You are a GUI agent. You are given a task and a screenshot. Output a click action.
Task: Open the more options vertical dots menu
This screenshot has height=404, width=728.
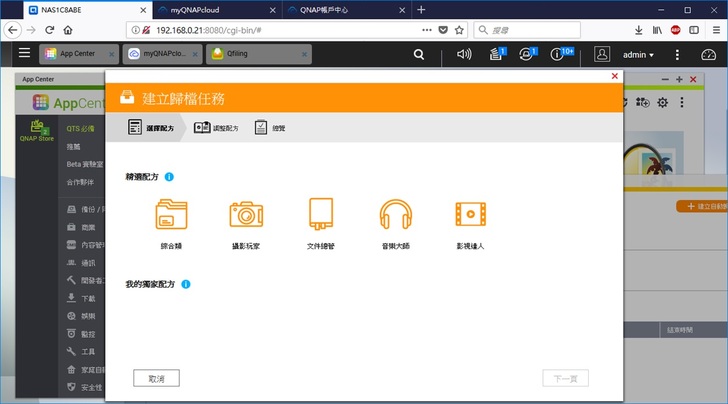point(677,54)
